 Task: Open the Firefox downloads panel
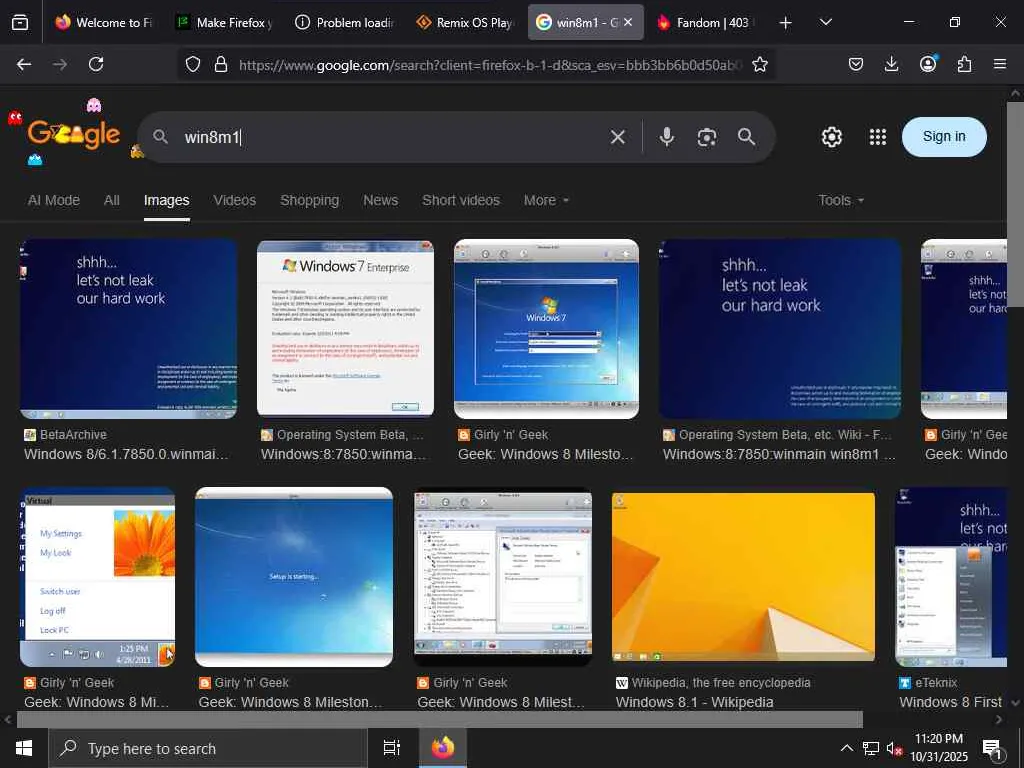point(891,64)
